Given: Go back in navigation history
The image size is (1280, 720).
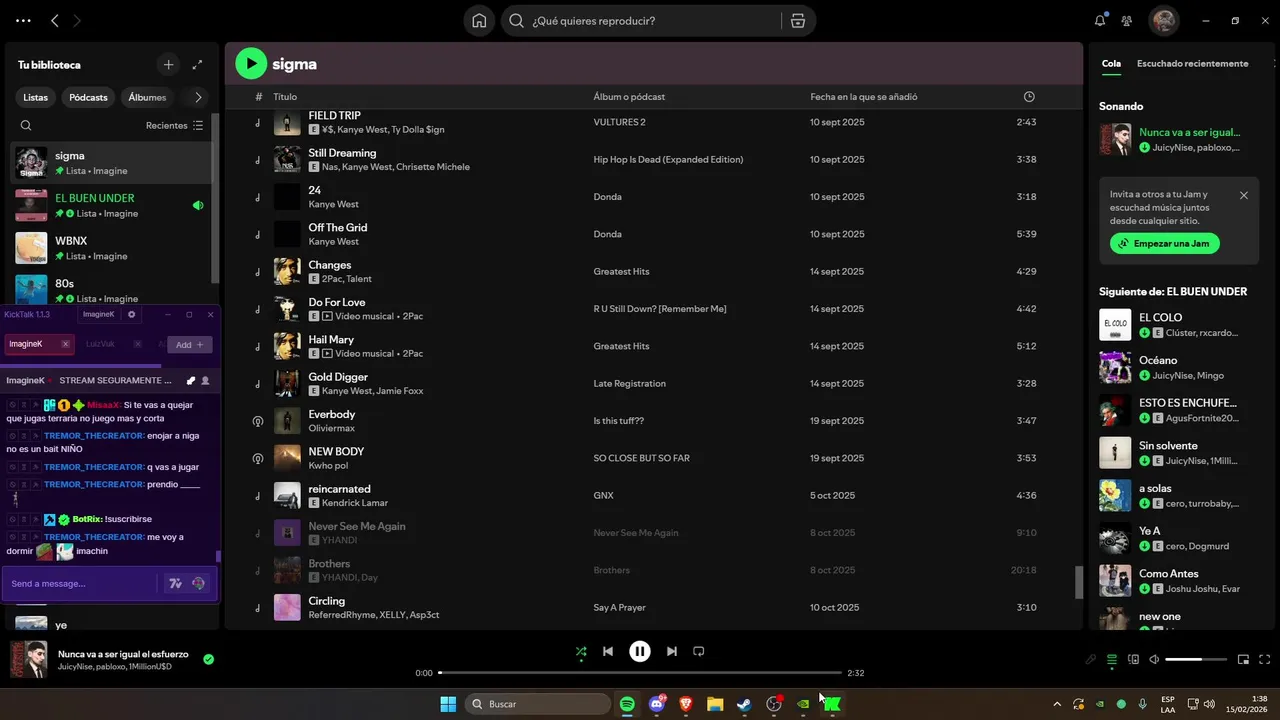Looking at the screenshot, I should [x=54, y=20].
